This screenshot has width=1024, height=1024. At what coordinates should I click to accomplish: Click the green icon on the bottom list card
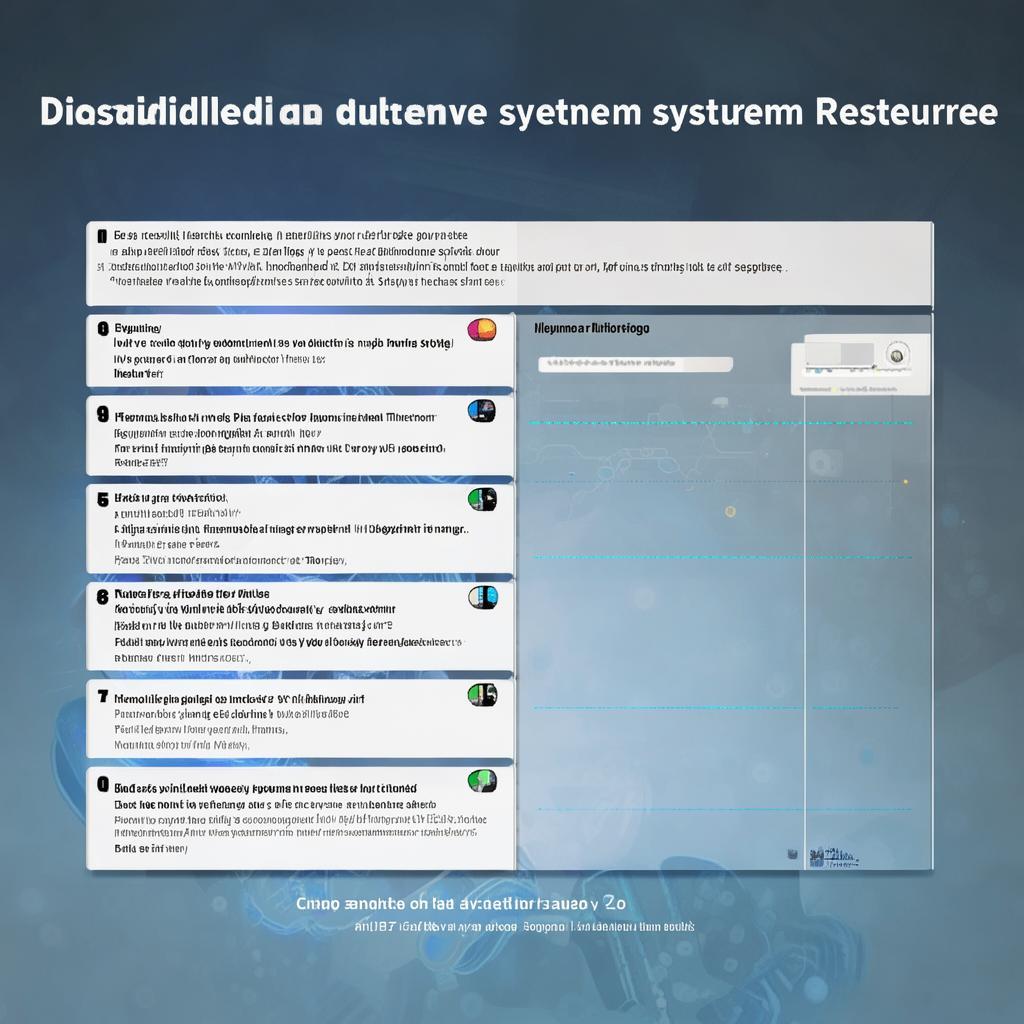[x=482, y=780]
